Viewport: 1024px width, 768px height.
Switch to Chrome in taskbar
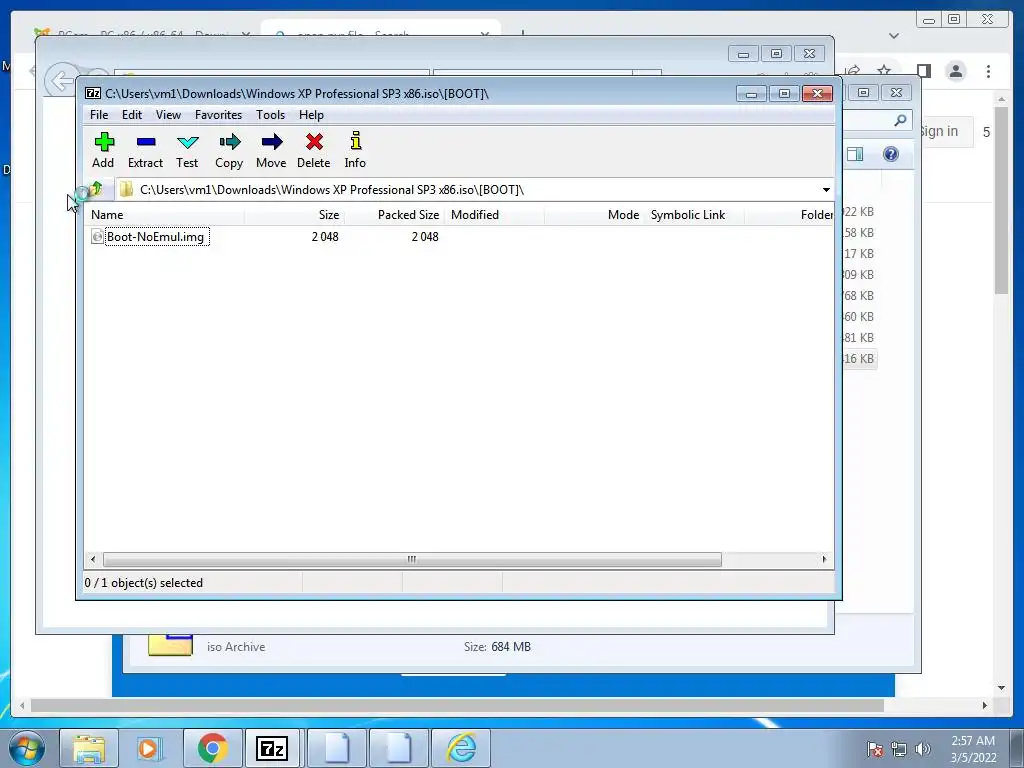(213, 748)
